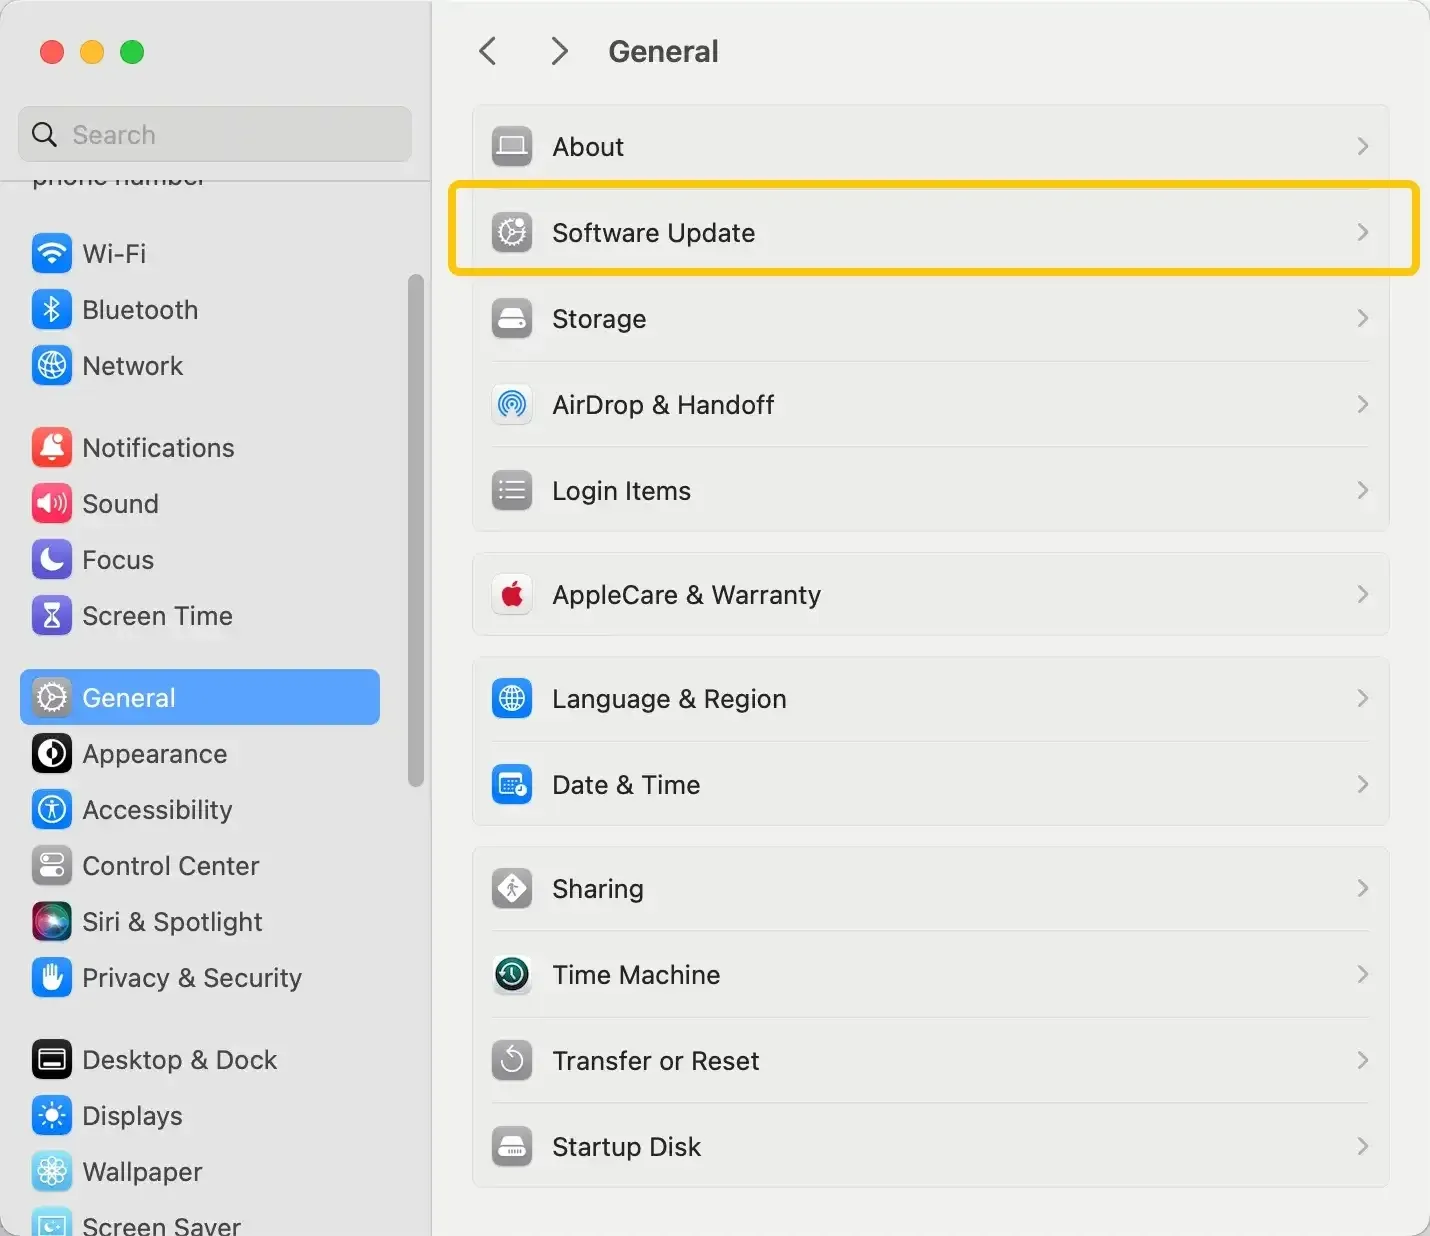The width and height of the screenshot is (1430, 1236).
Task: Go forward with the right arrow
Action: [x=560, y=51]
